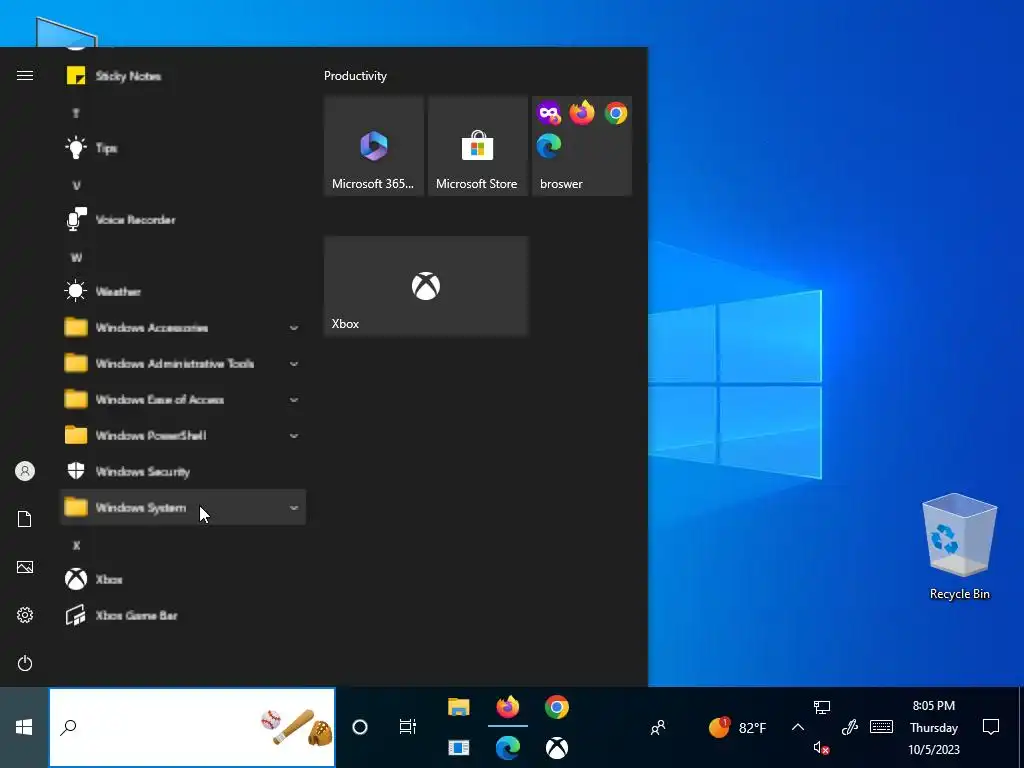Image resolution: width=1024 pixels, height=768 pixels.
Task: Expand the Windows PowerShell folder chevron
Action: (x=294, y=436)
